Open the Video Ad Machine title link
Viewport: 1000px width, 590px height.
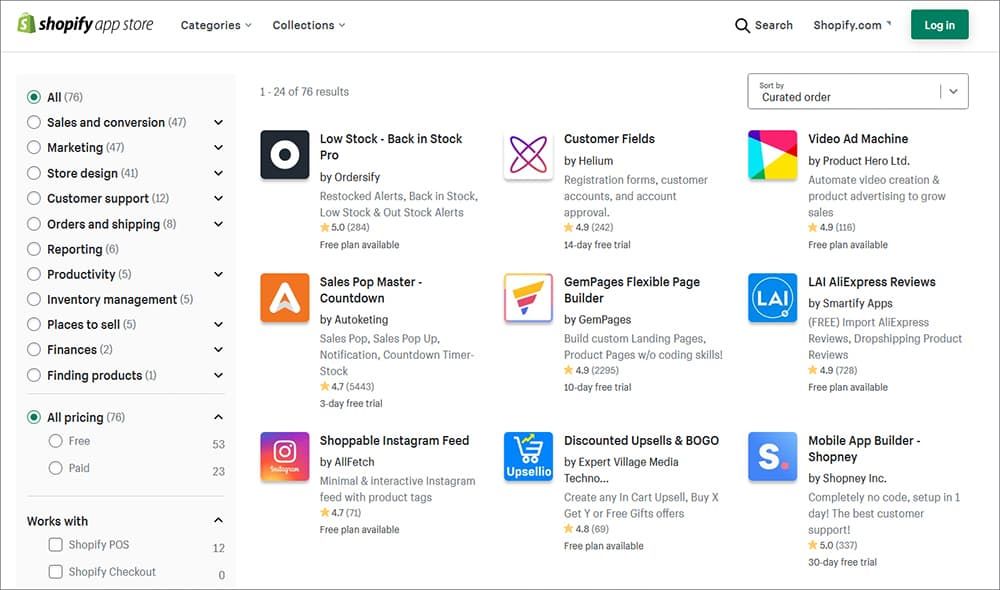point(858,138)
